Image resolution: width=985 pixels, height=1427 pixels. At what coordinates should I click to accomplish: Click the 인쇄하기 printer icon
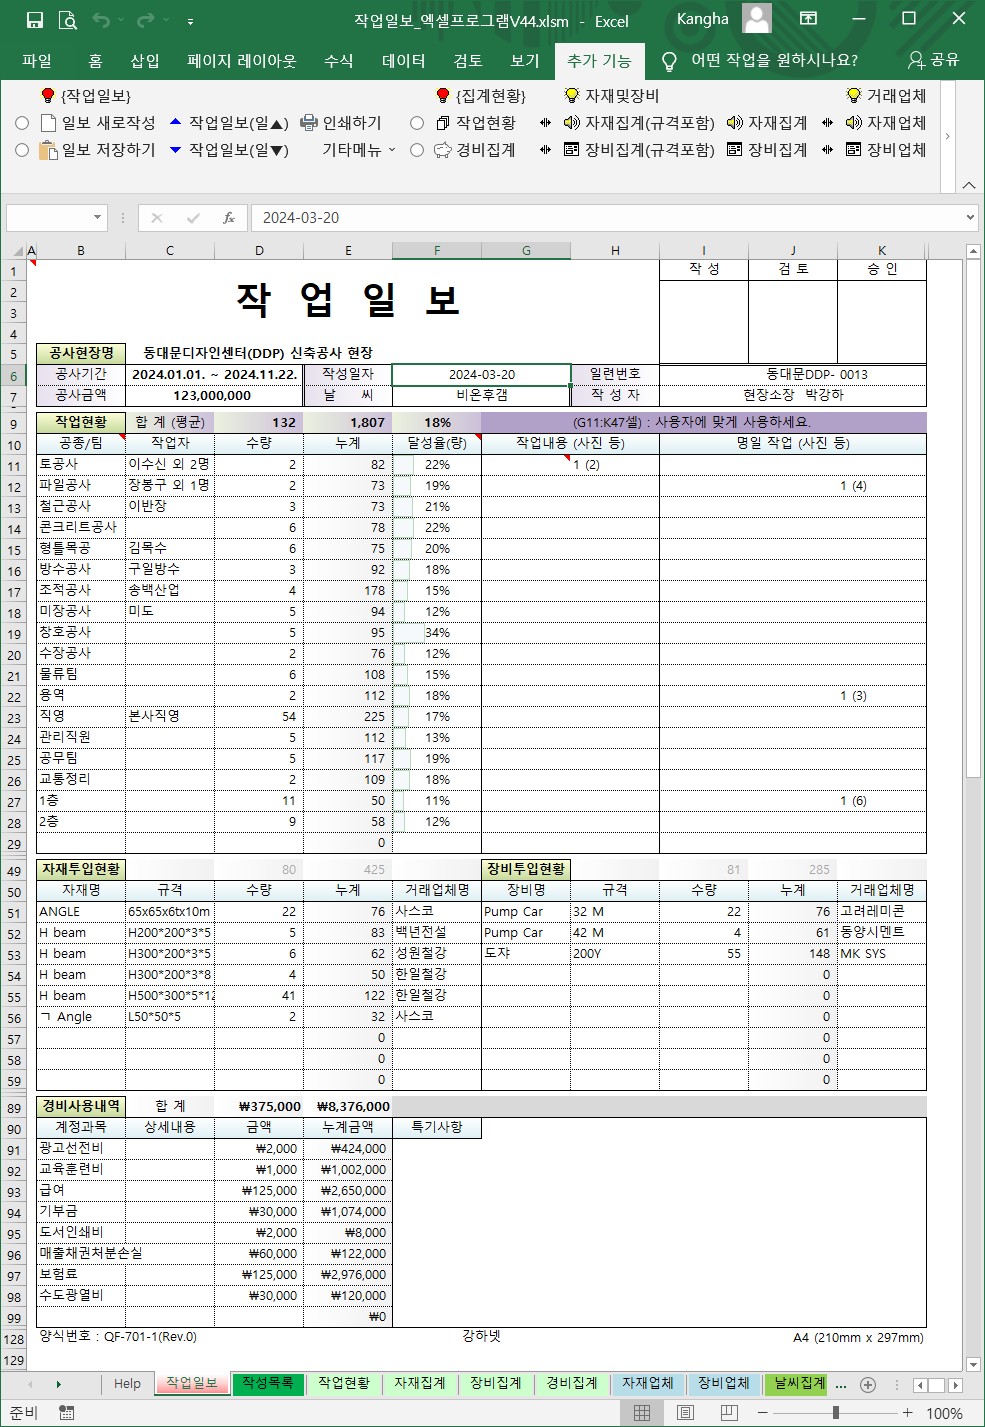309,123
